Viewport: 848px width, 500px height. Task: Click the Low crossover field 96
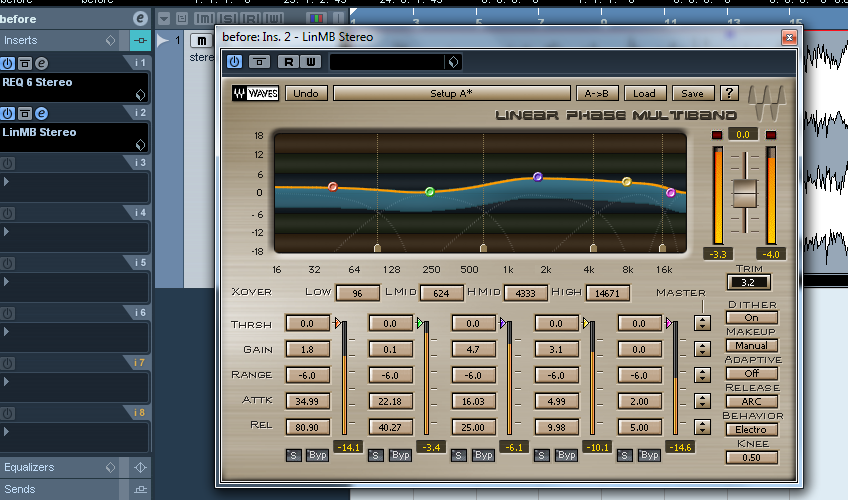tap(357, 293)
